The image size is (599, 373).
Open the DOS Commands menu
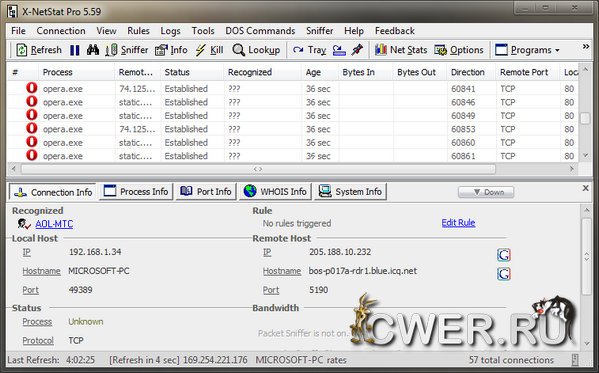(260, 31)
